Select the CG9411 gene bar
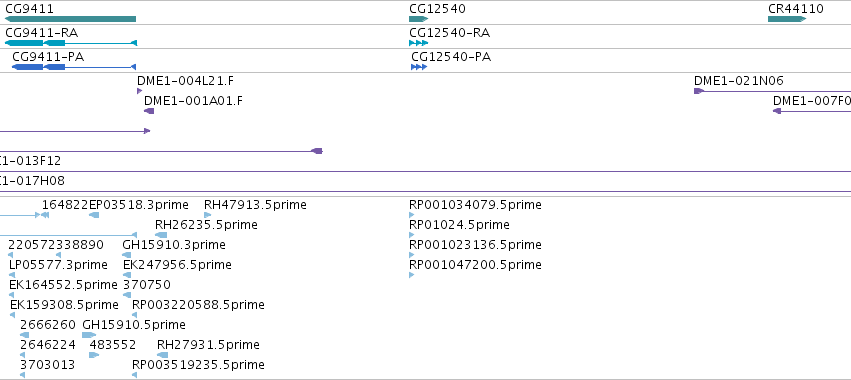This screenshot has width=851, height=380. tap(70, 19)
